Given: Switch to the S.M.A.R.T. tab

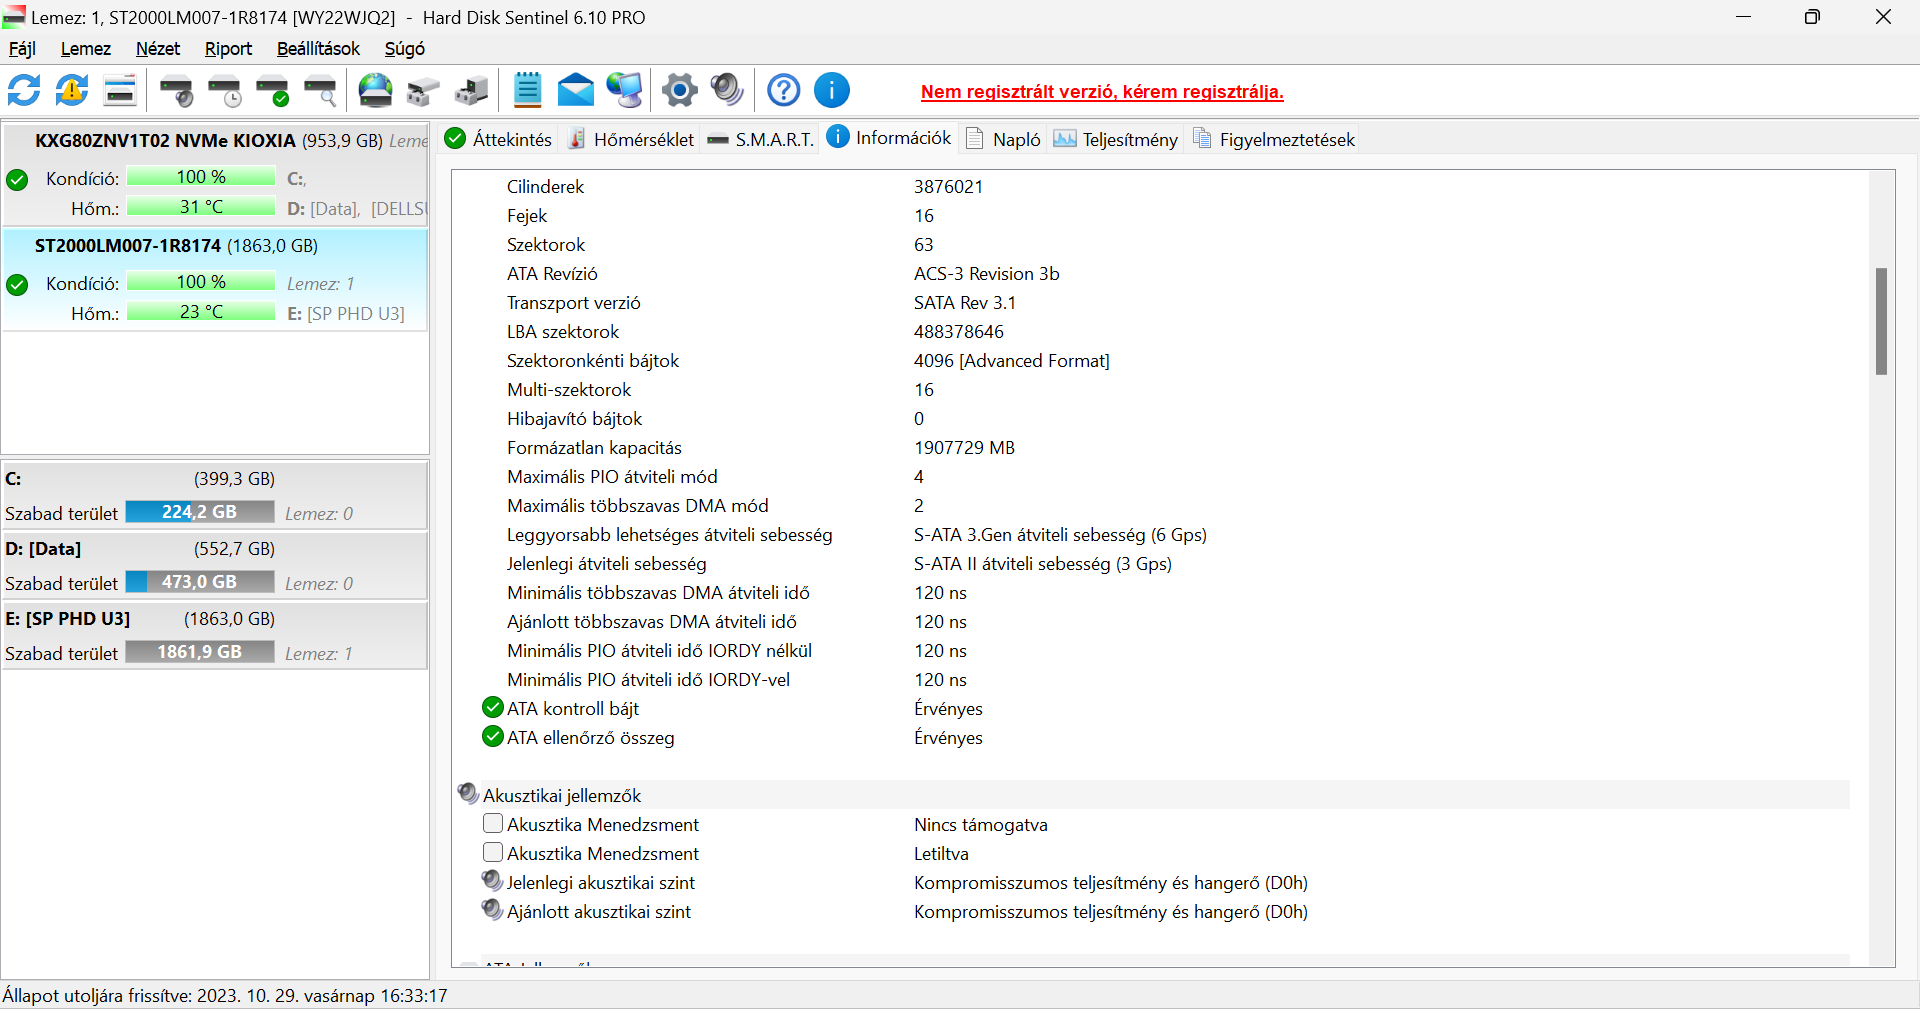Looking at the screenshot, I should [x=760, y=139].
